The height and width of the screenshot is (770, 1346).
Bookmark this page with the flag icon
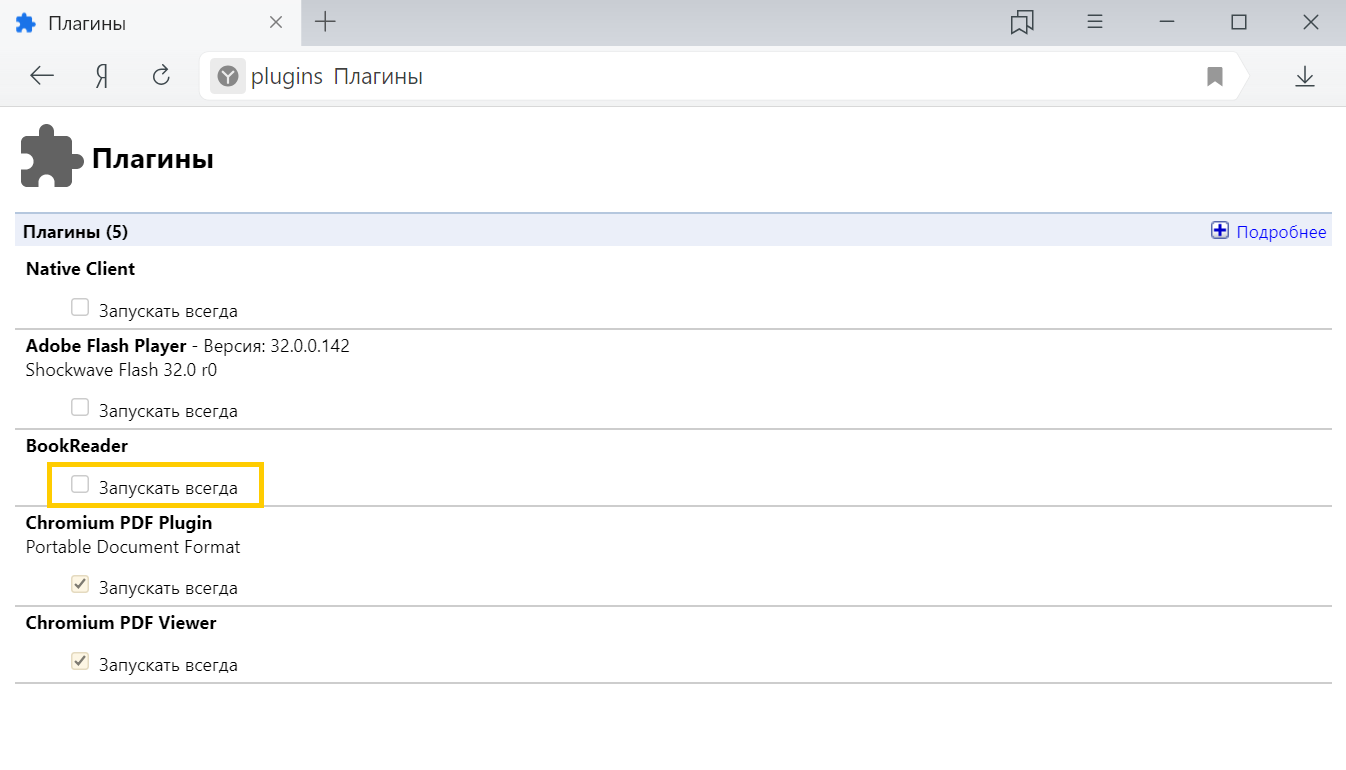click(x=1215, y=76)
